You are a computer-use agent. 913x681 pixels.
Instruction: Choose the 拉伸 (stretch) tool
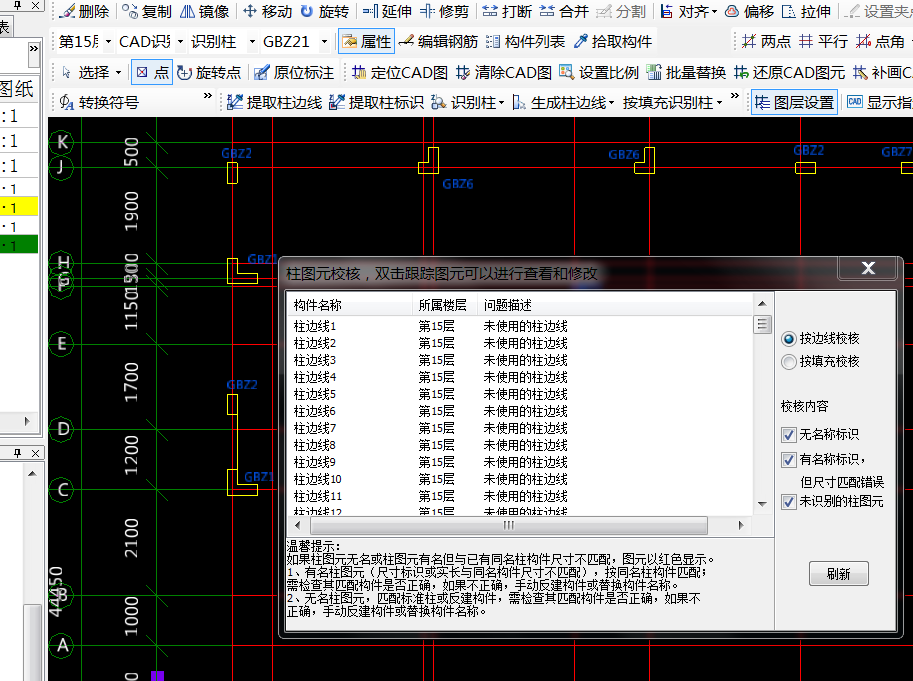pyautogui.click(x=806, y=11)
